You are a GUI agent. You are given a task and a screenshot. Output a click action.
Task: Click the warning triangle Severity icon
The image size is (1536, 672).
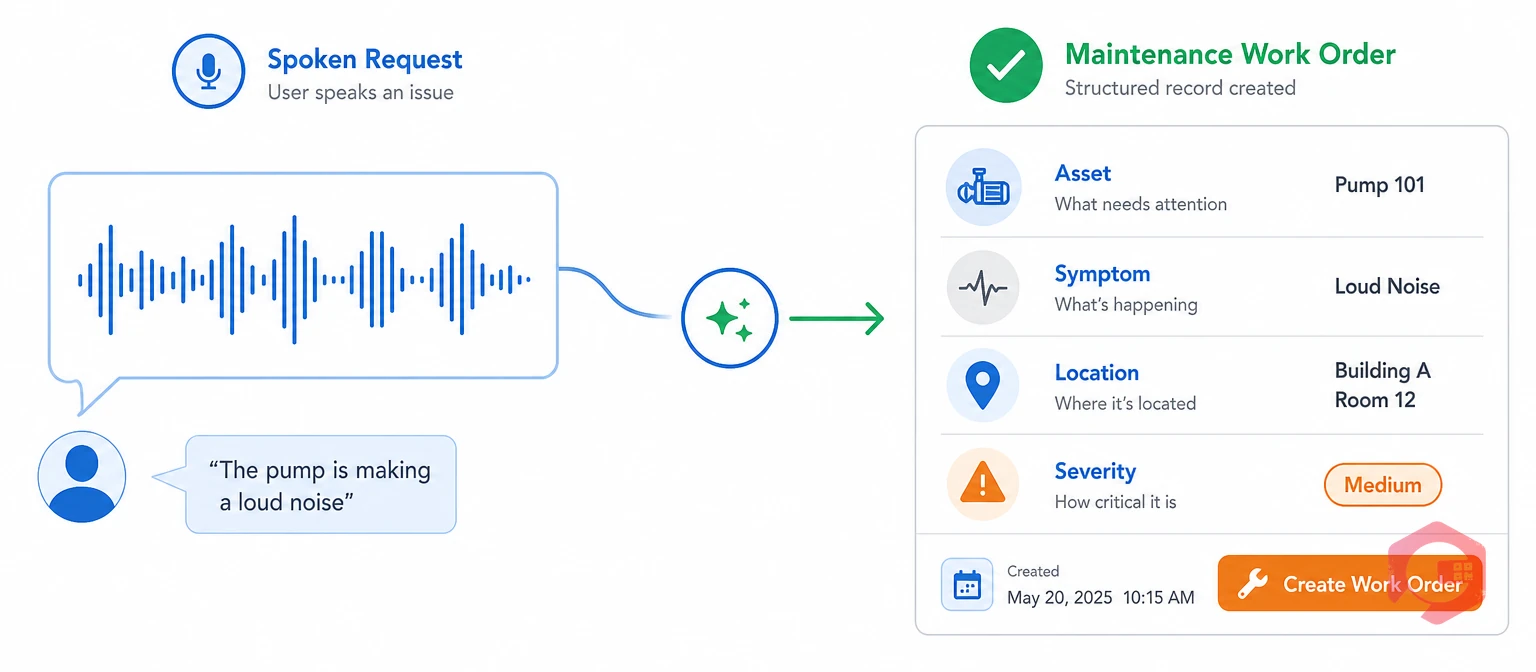click(983, 485)
